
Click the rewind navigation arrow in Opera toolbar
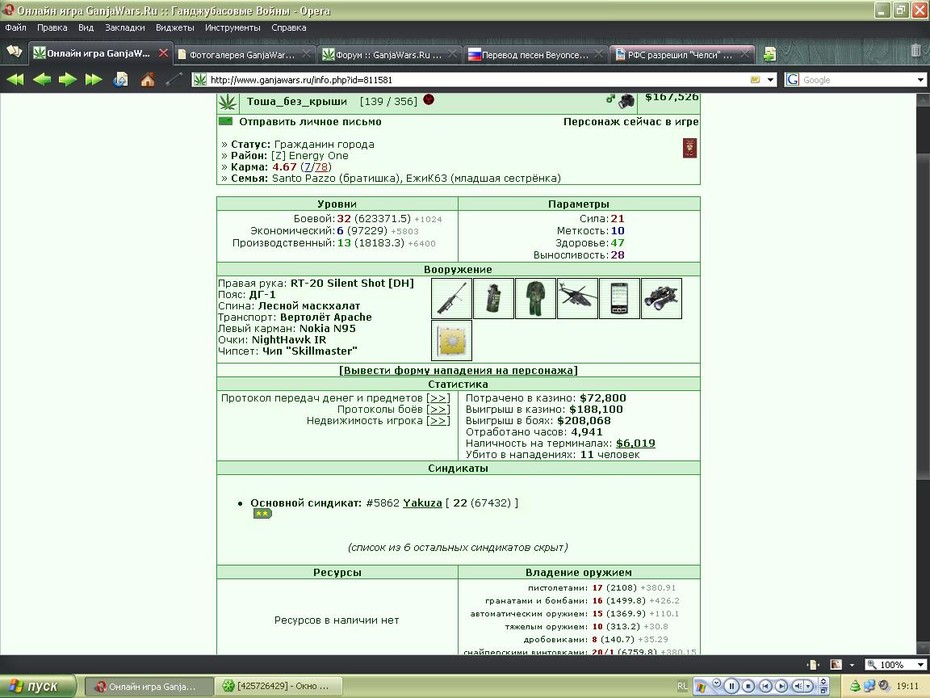(15, 79)
